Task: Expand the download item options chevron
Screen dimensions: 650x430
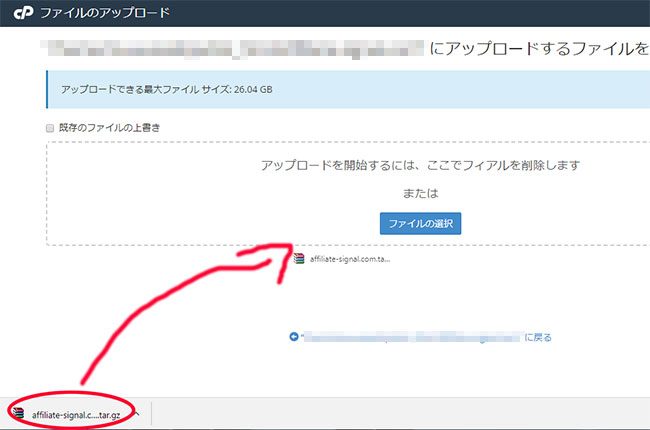Action: pyautogui.click(x=137, y=412)
